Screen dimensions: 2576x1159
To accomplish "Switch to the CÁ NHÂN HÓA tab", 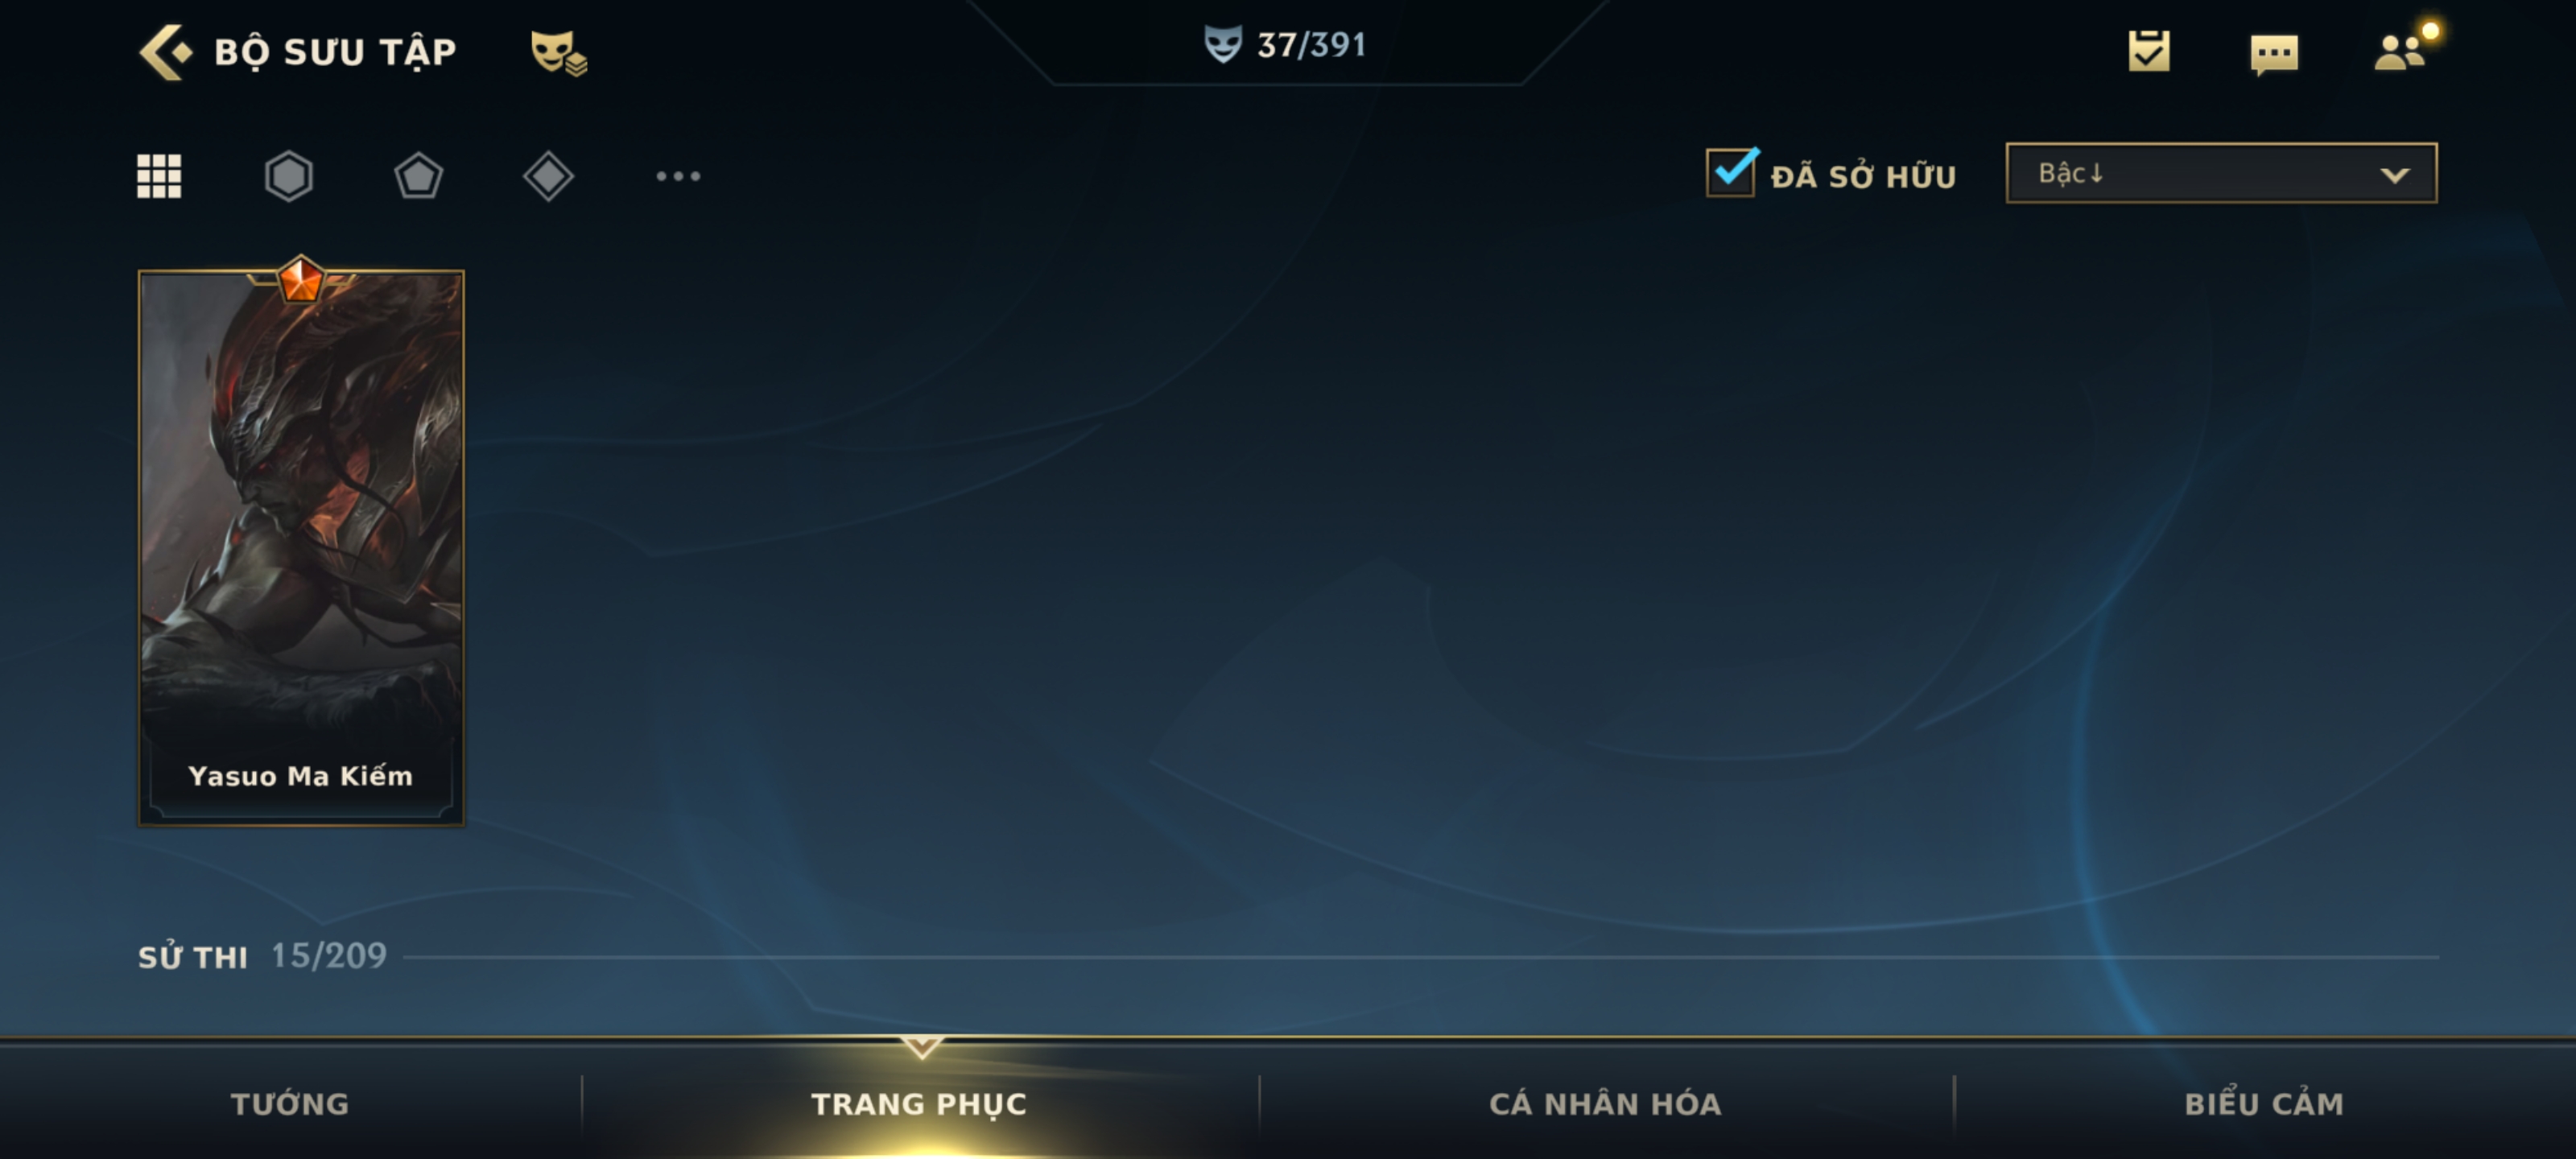I will click(x=1605, y=1103).
